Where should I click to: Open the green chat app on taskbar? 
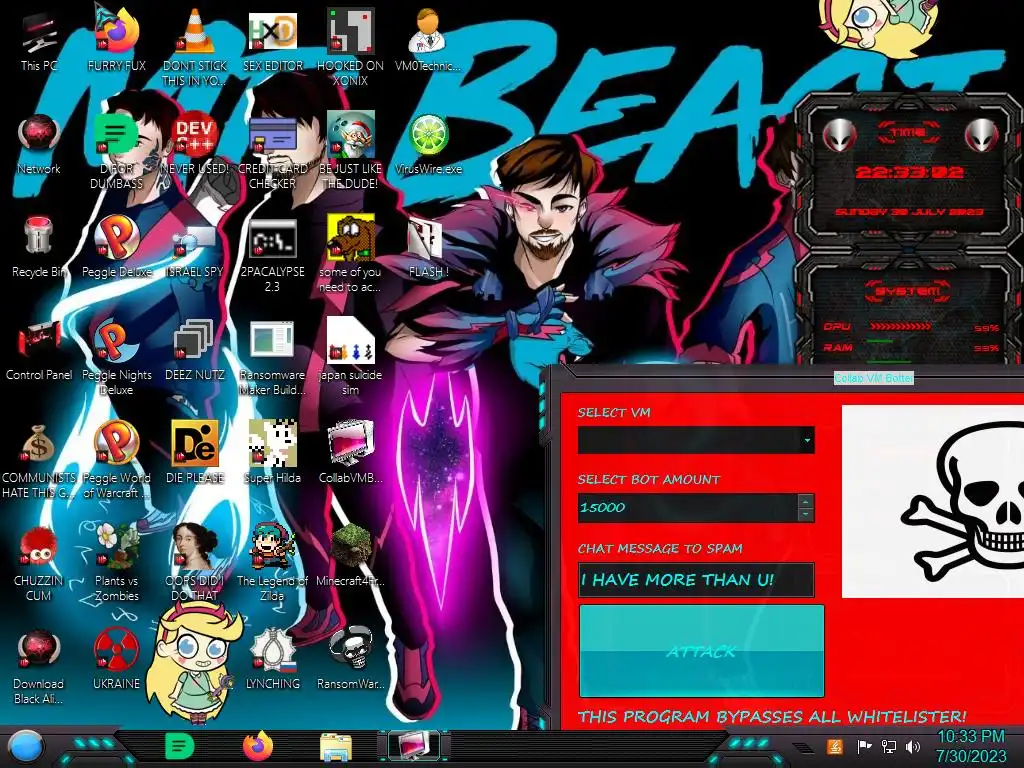[x=180, y=746]
